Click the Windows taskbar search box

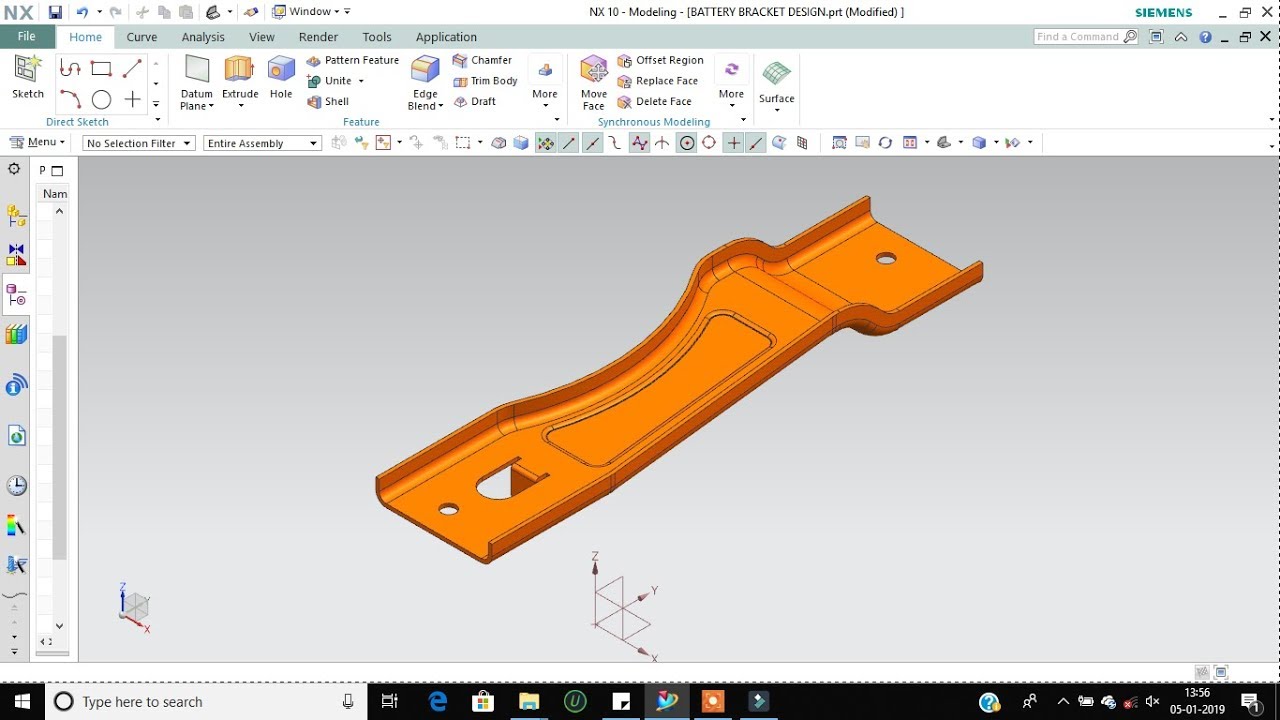[x=205, y=702]
